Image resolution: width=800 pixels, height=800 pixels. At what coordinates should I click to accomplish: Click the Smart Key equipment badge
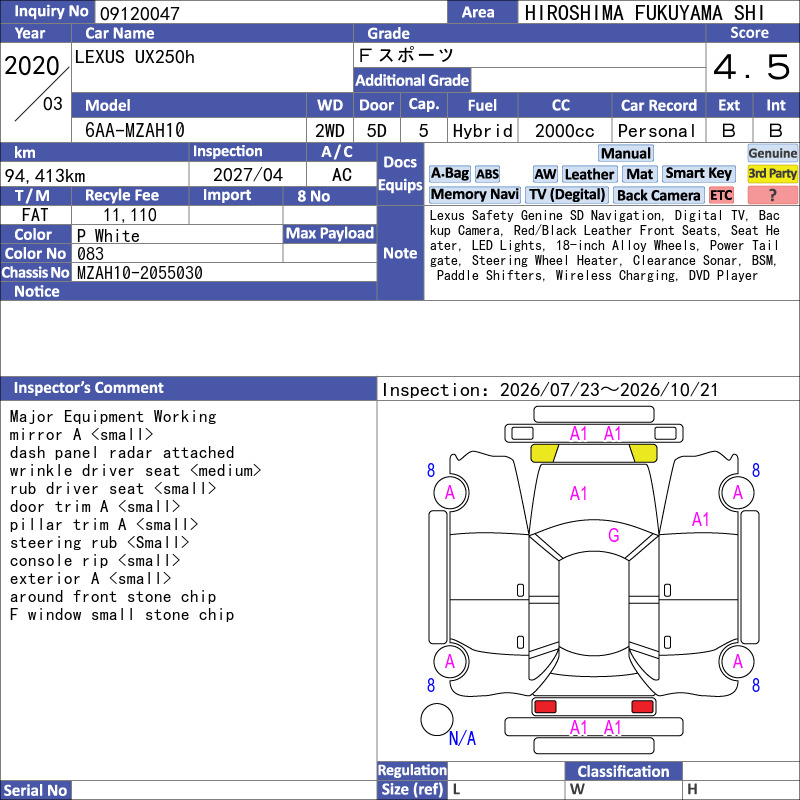pyautogui.click(x=698, y=173)
